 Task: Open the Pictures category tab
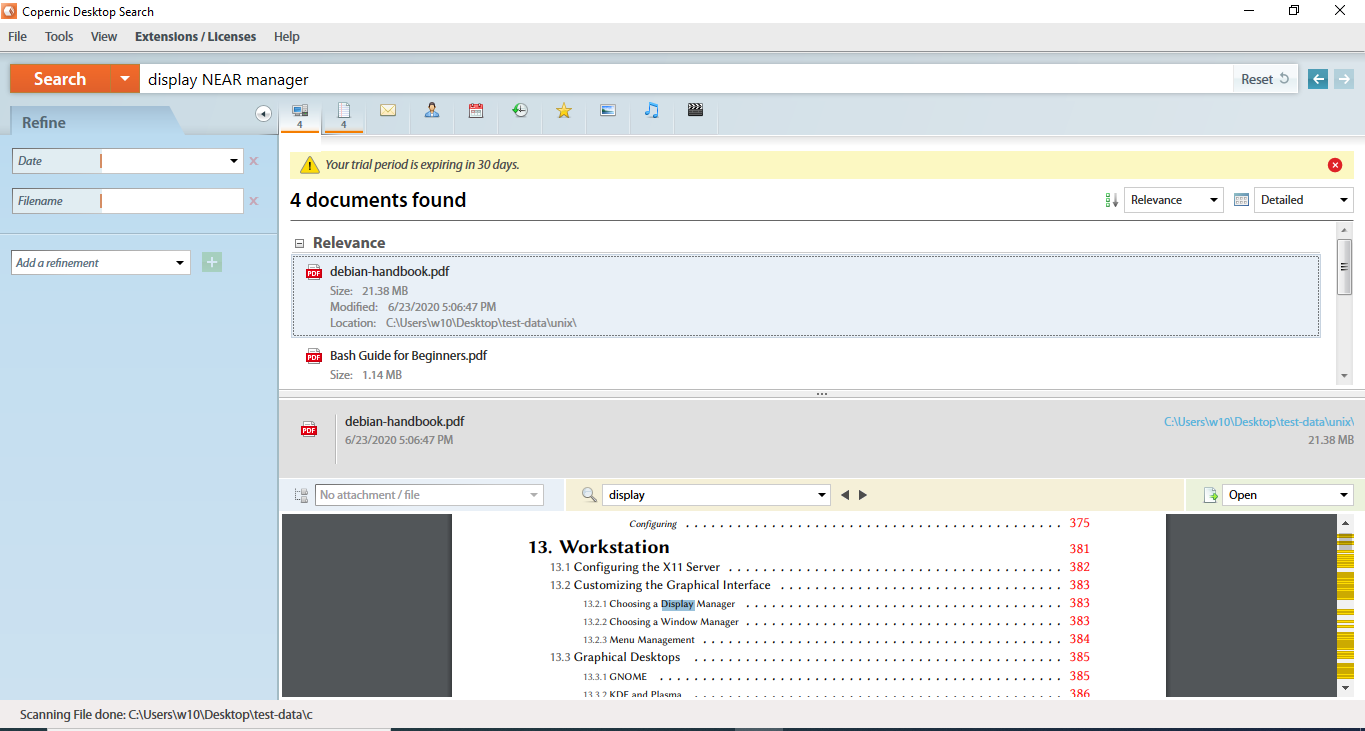click(608, 111)
